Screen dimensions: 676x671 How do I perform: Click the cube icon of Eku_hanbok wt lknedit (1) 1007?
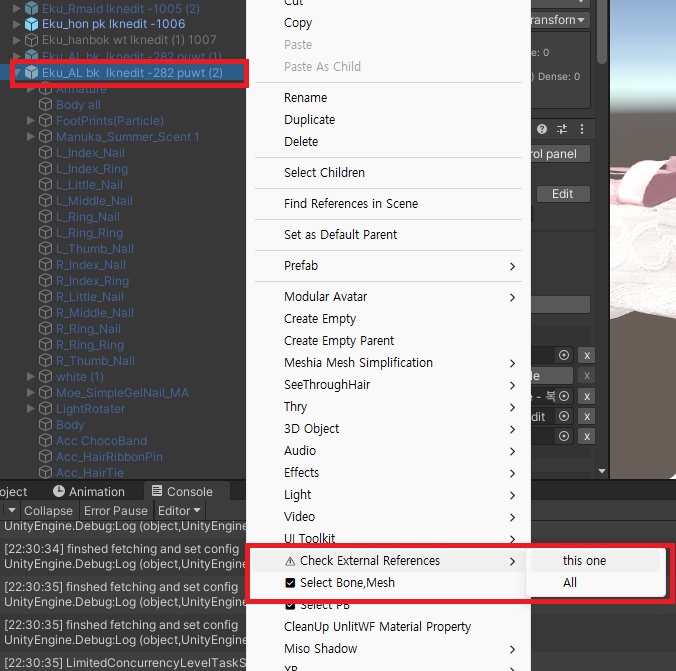click(31, 40)
